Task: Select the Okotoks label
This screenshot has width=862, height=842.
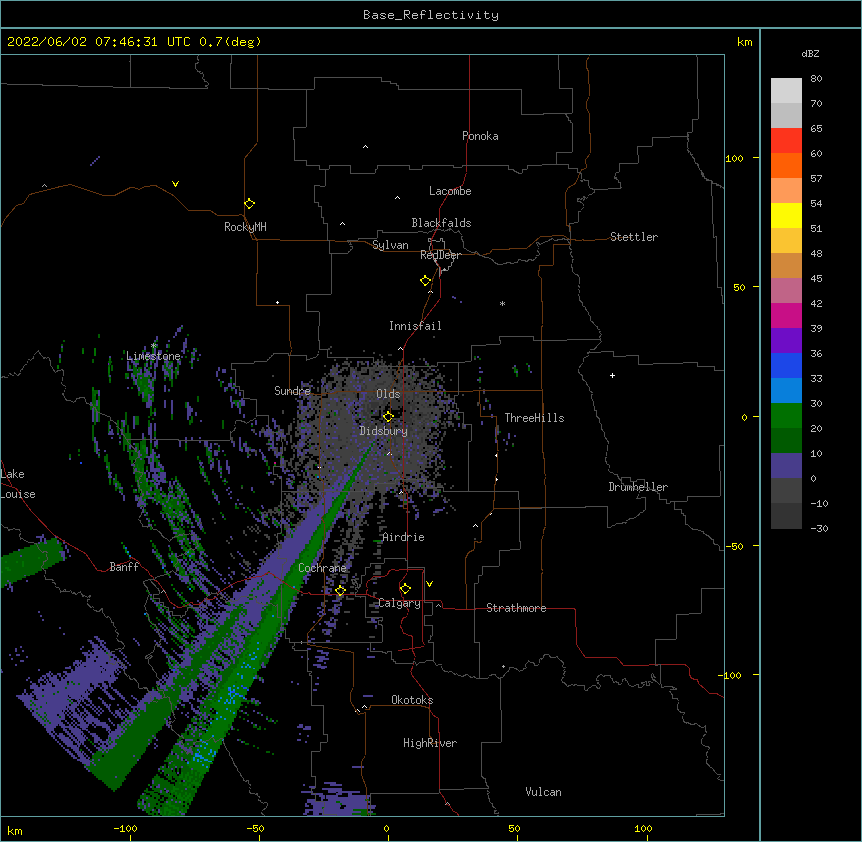Action: pos(412,700)
